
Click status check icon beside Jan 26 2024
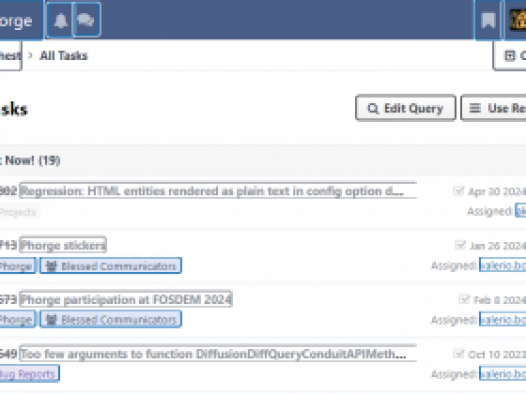(460, 245)
